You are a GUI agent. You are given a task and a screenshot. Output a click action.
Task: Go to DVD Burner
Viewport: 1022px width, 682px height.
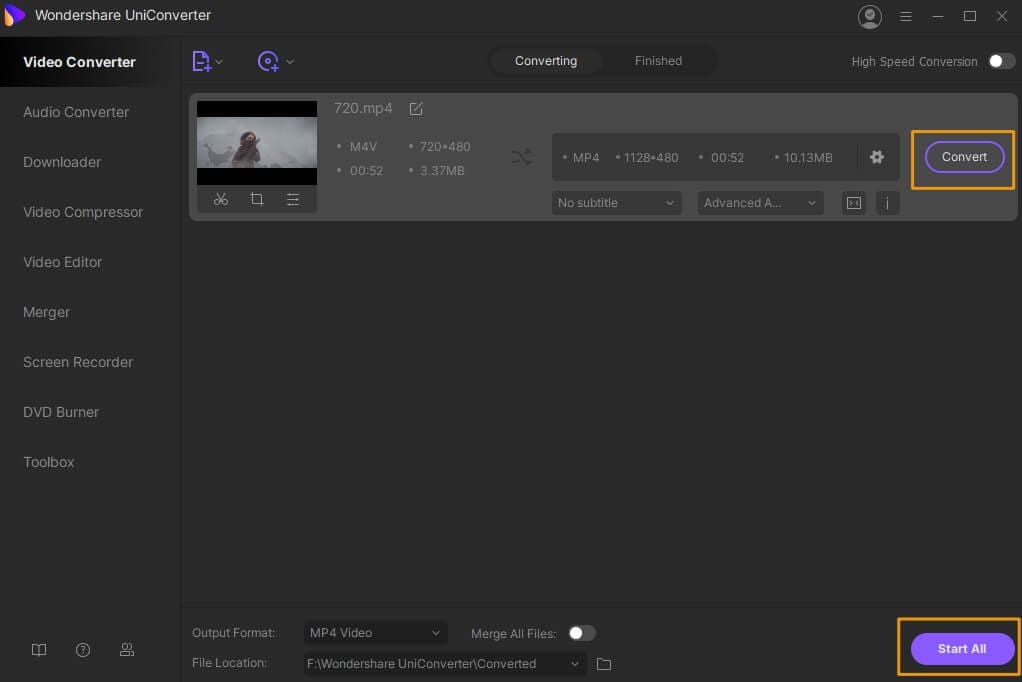61,412
